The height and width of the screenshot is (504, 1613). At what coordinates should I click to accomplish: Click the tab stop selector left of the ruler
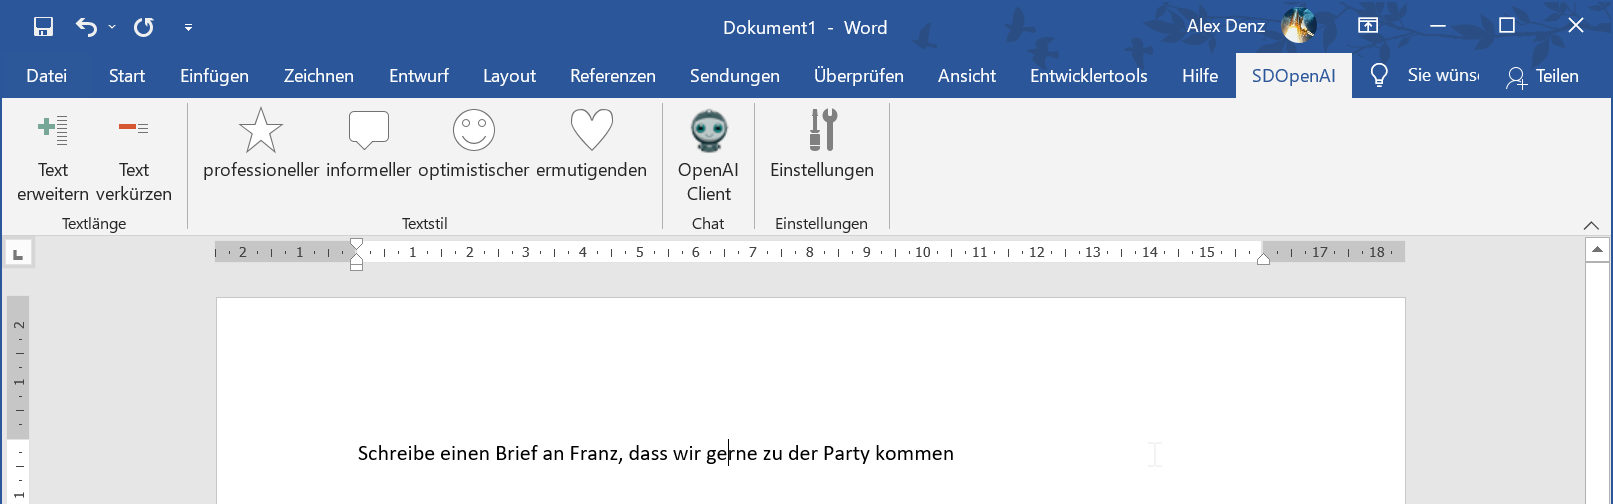[x=17, y=254]
